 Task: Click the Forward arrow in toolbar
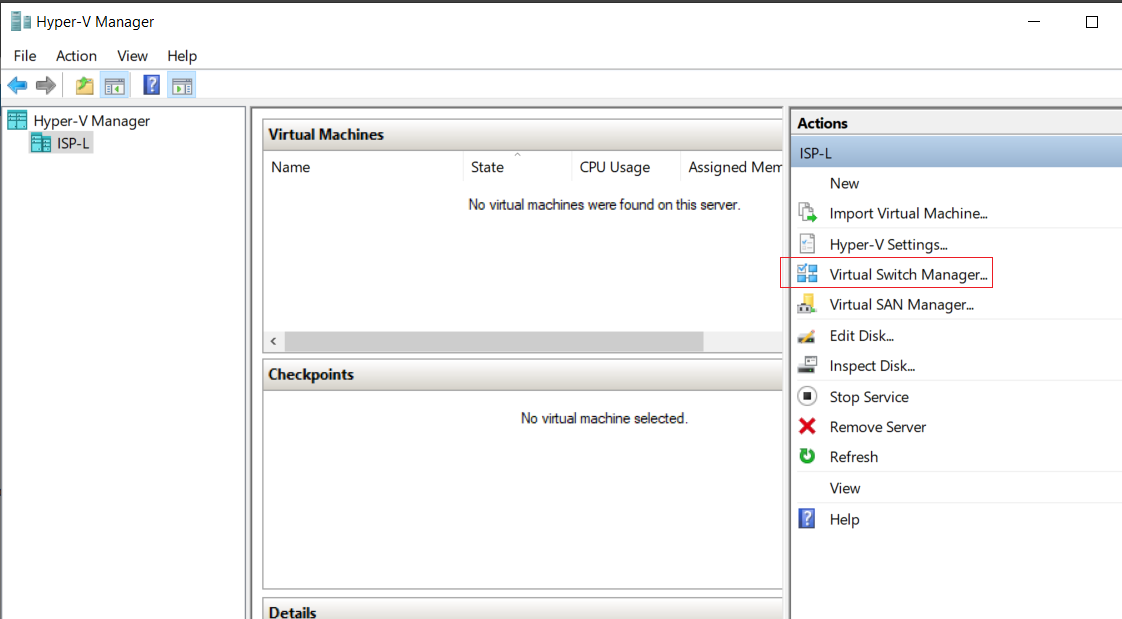pyautogui.click(x=46, y=86)
